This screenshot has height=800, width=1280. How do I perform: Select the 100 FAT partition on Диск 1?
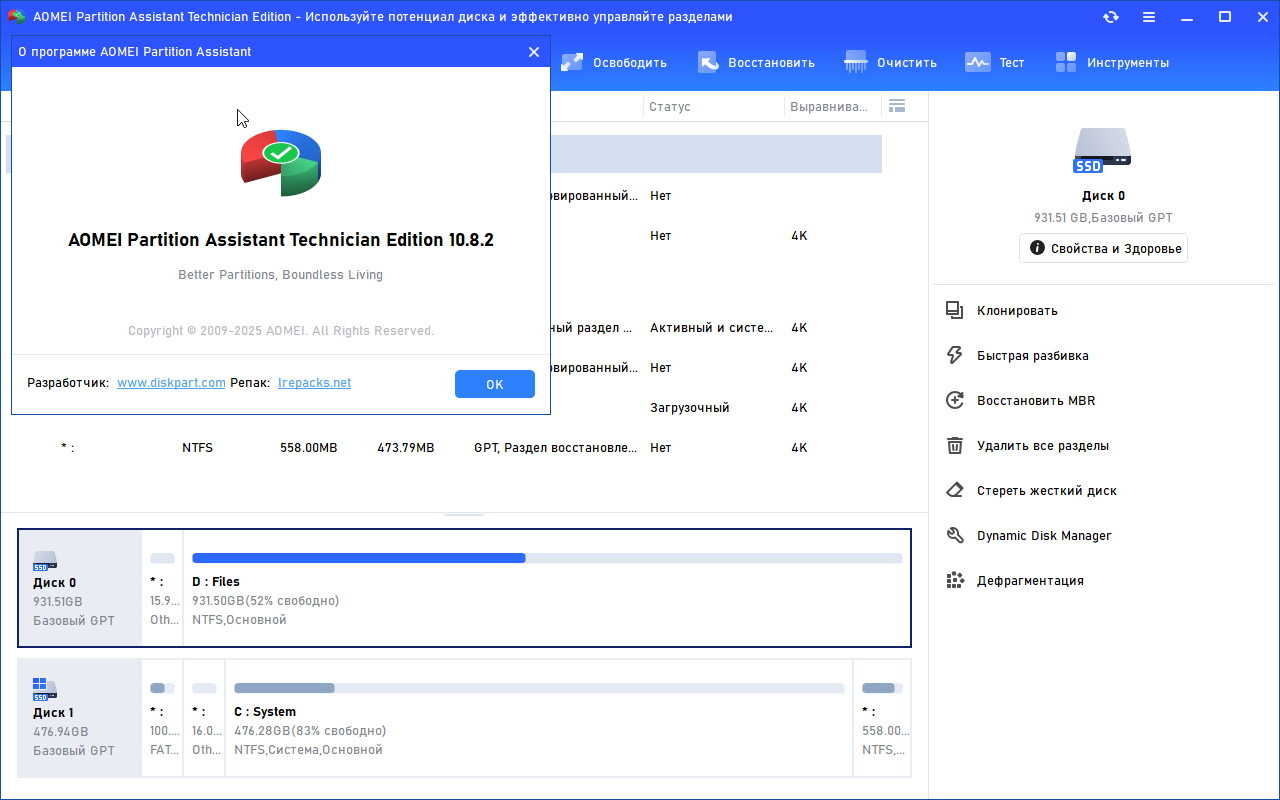(x=162, y=717)
